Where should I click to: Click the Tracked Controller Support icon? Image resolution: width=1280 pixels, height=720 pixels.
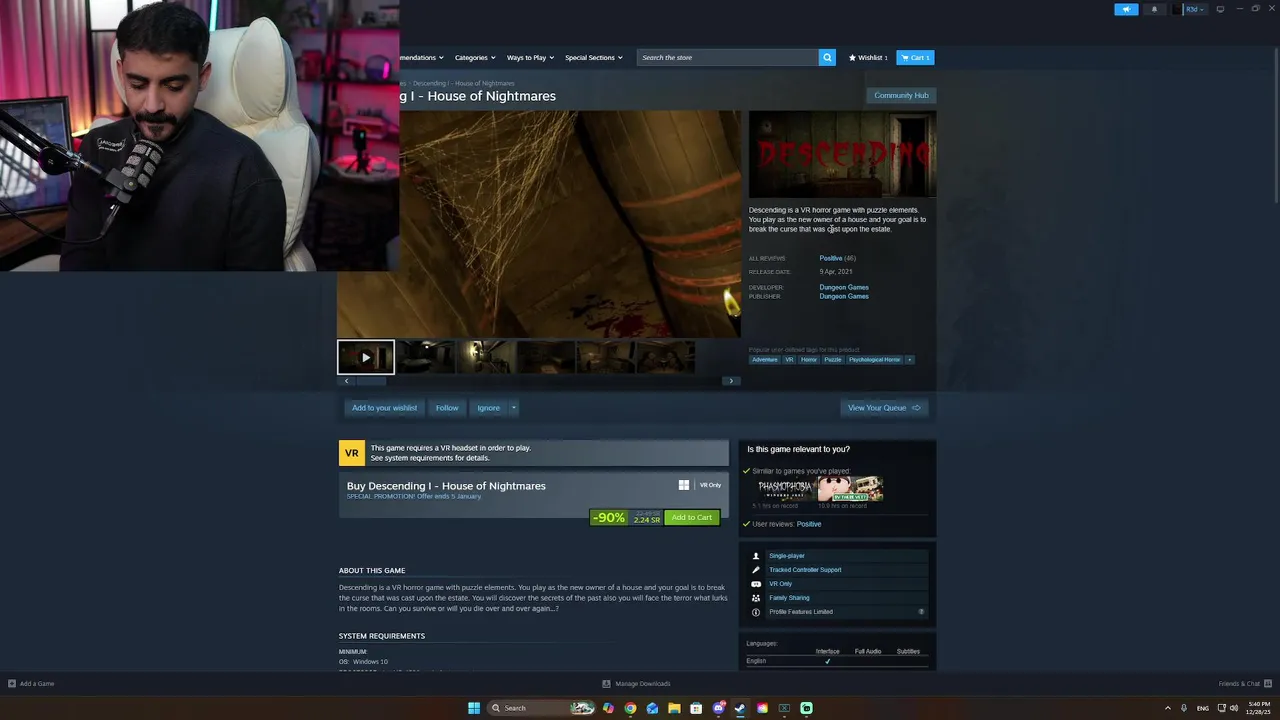tap(756, 570)
